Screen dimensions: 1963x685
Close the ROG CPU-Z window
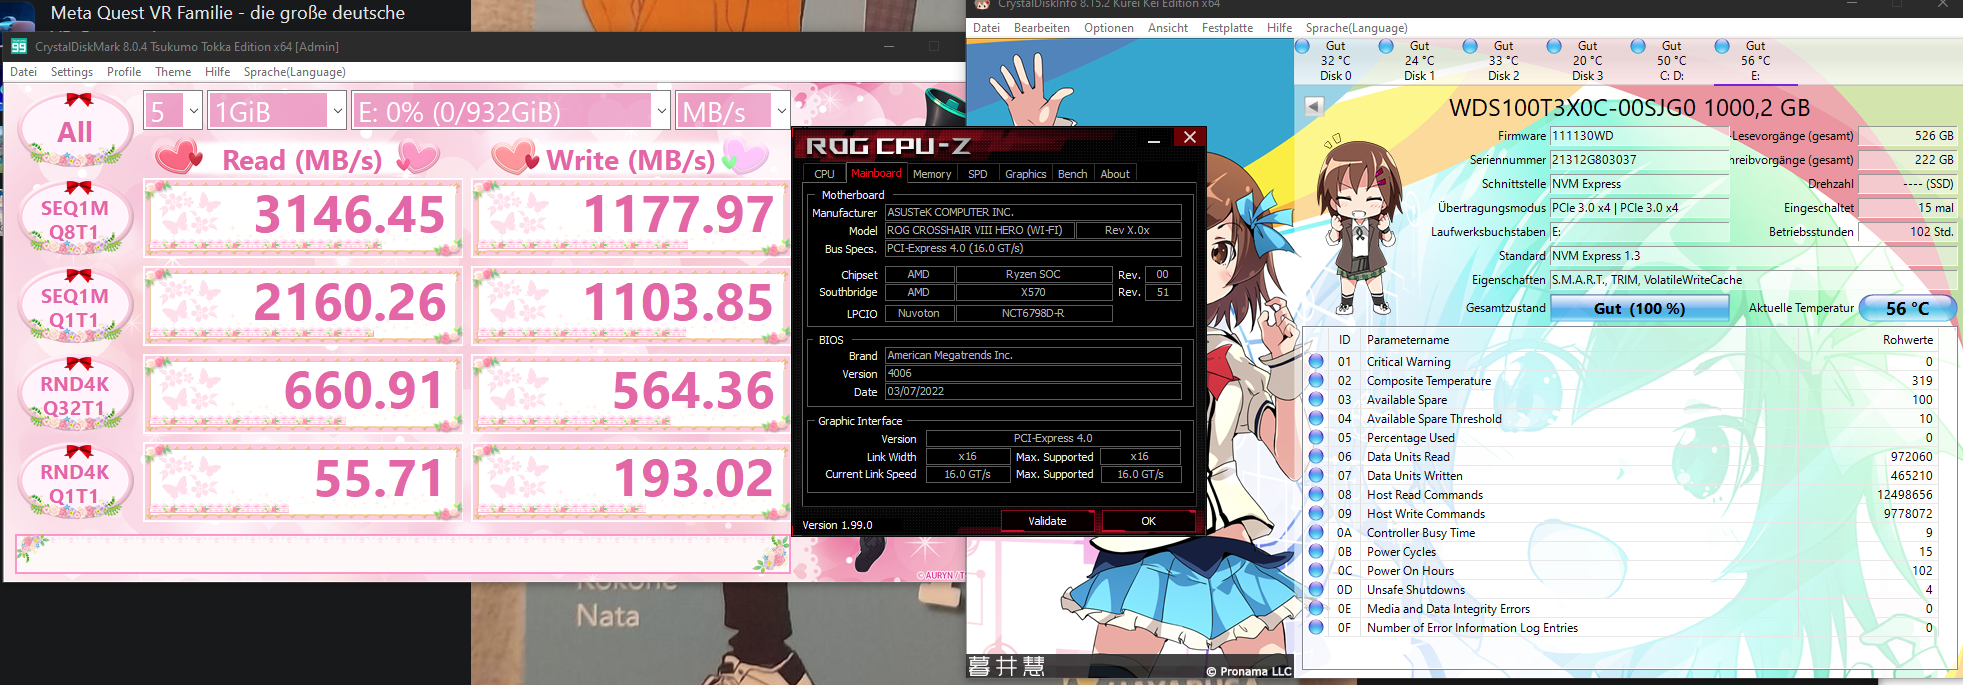pos(1190,138)
